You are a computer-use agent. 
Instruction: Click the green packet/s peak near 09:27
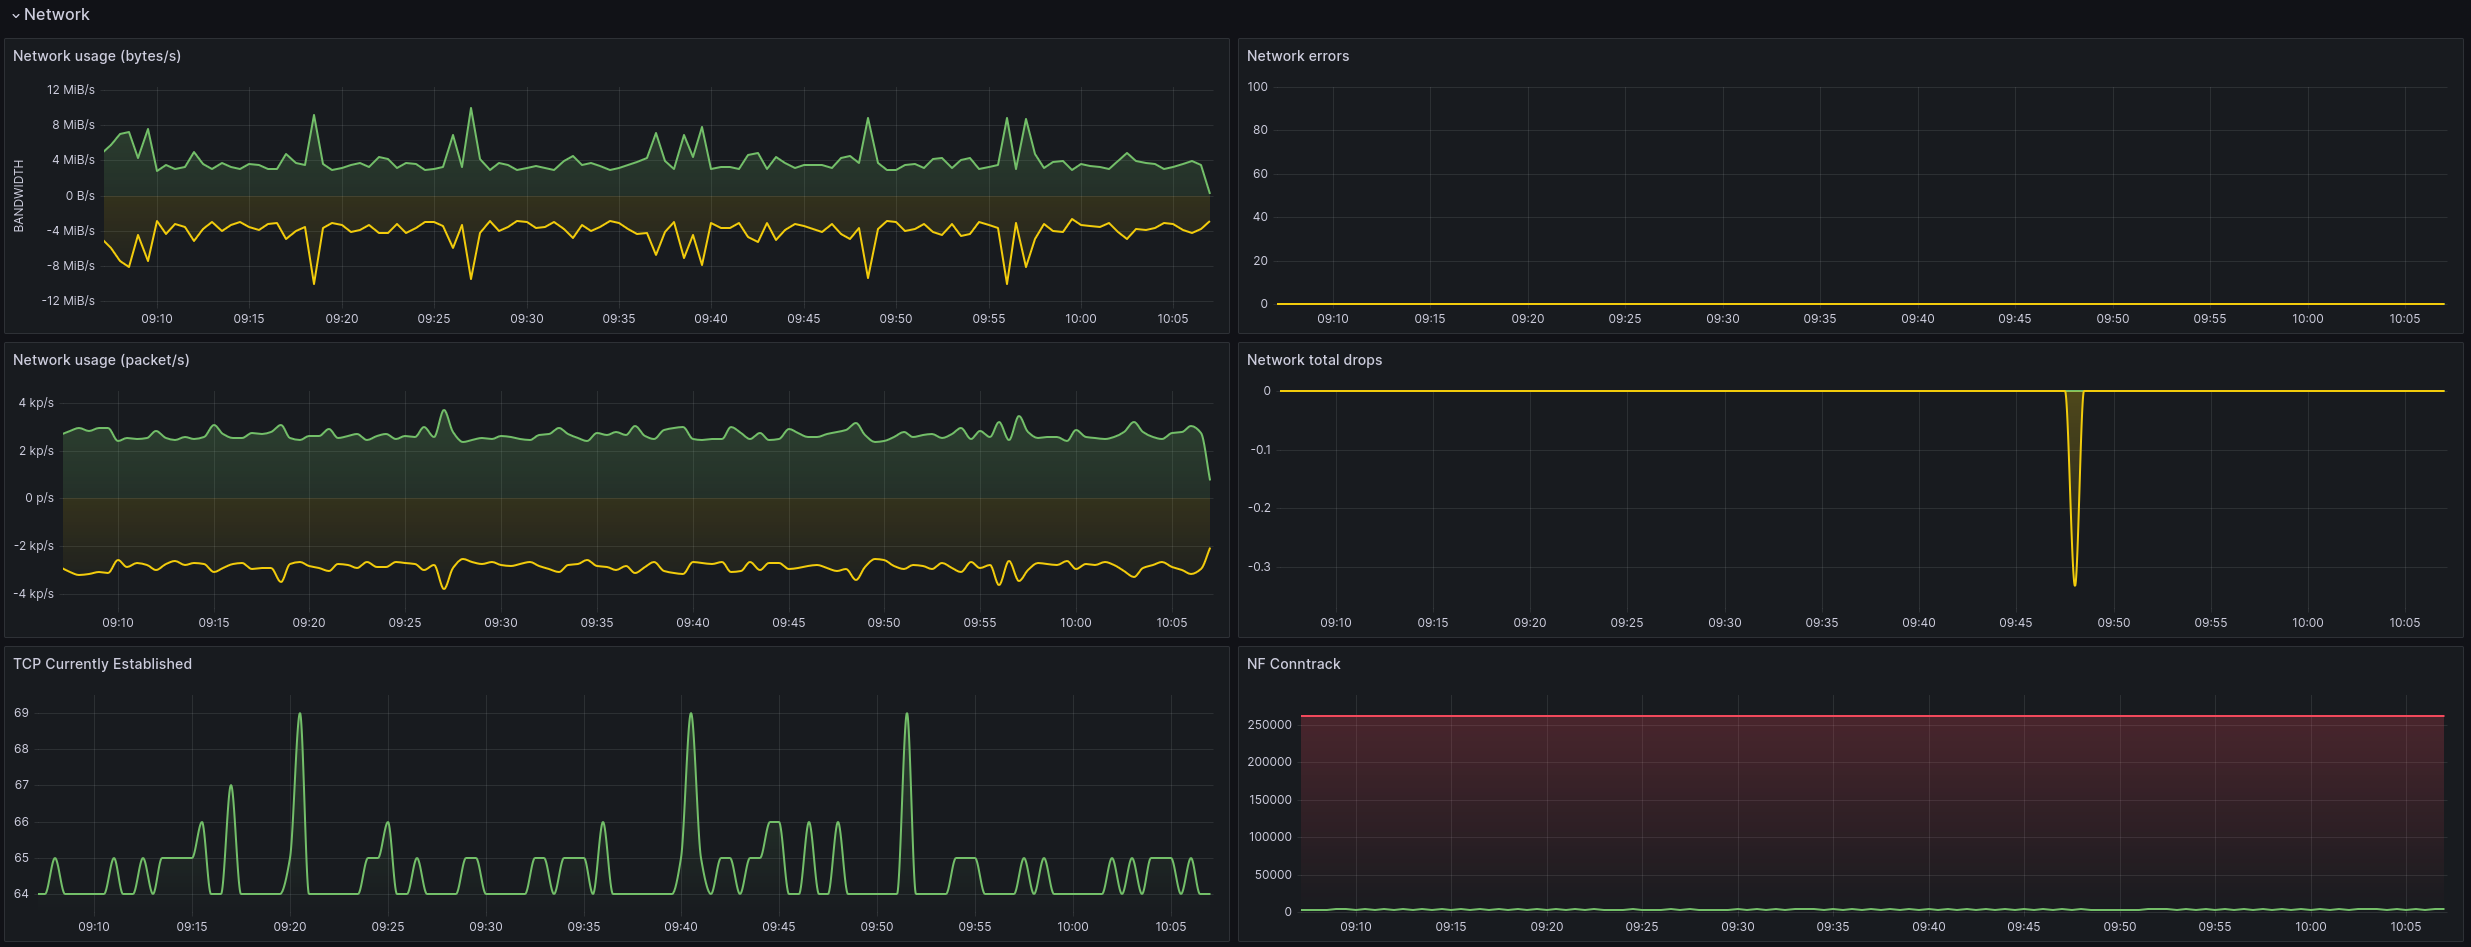444,411
